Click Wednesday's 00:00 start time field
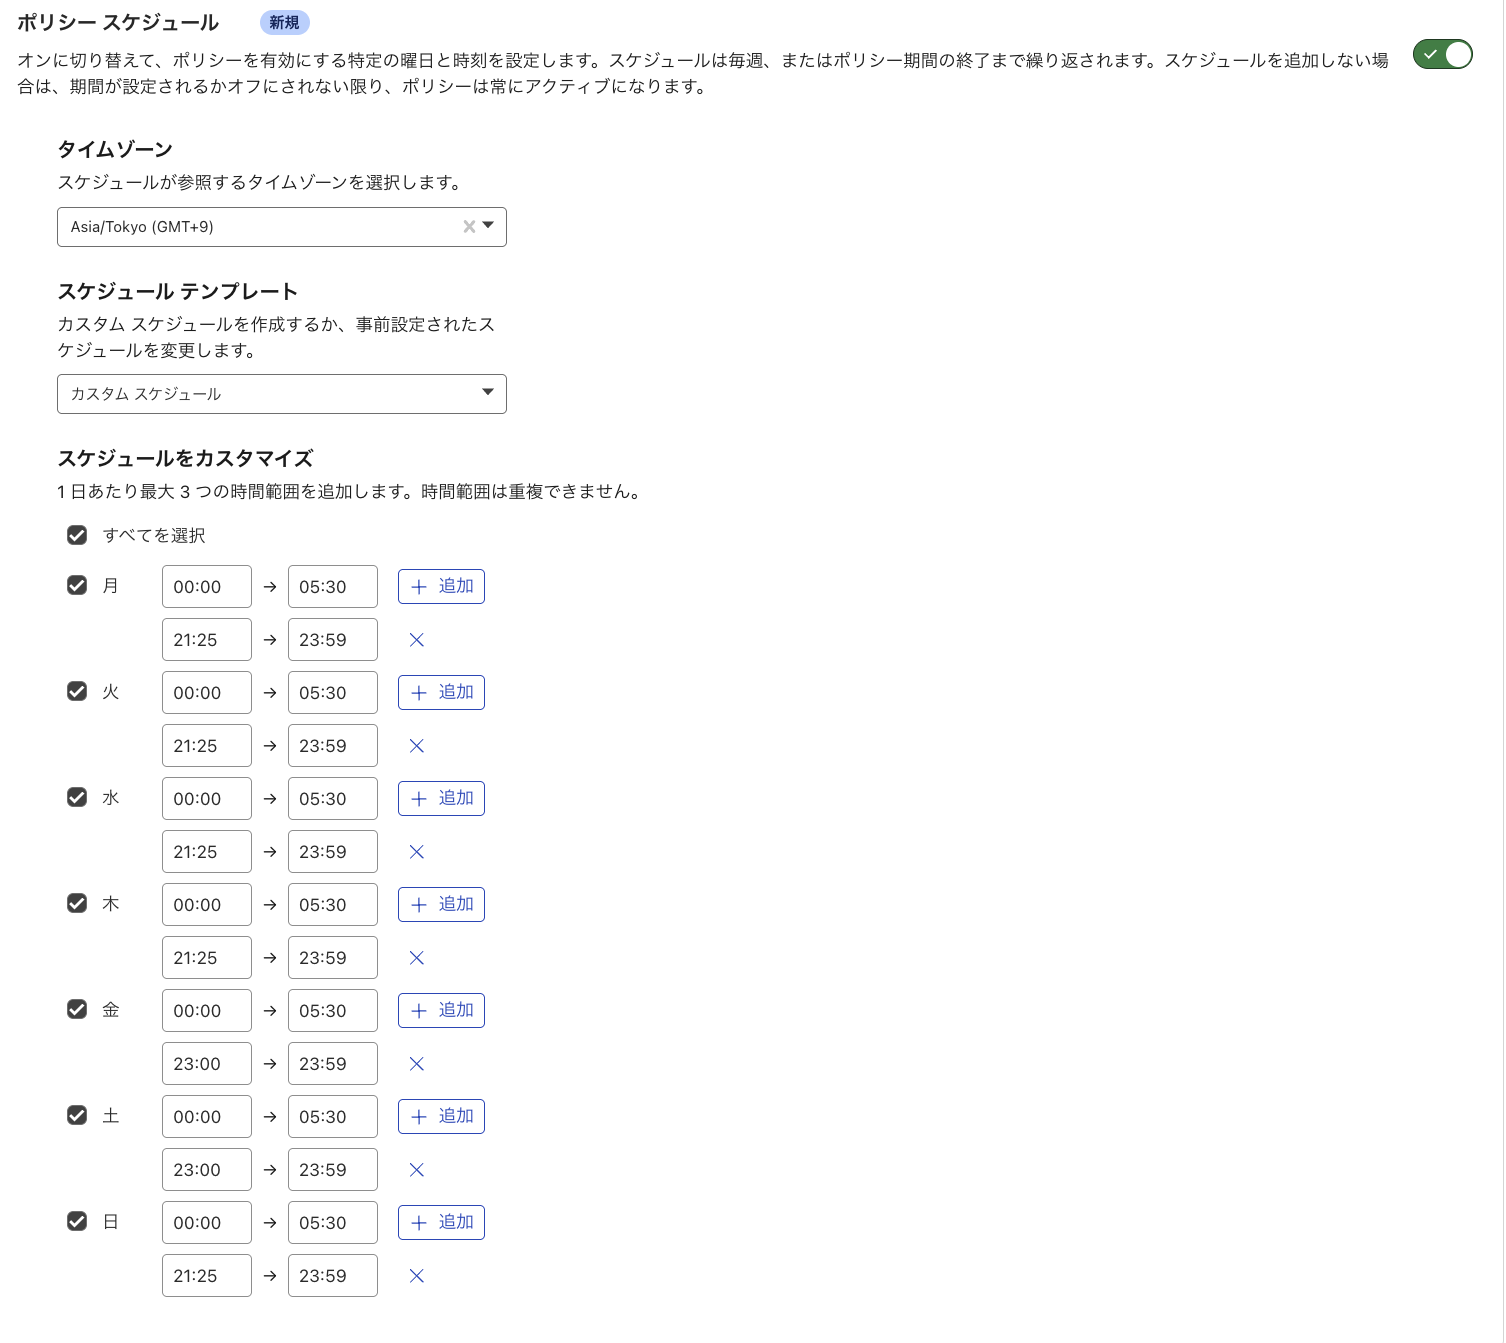 click(206, 798)
